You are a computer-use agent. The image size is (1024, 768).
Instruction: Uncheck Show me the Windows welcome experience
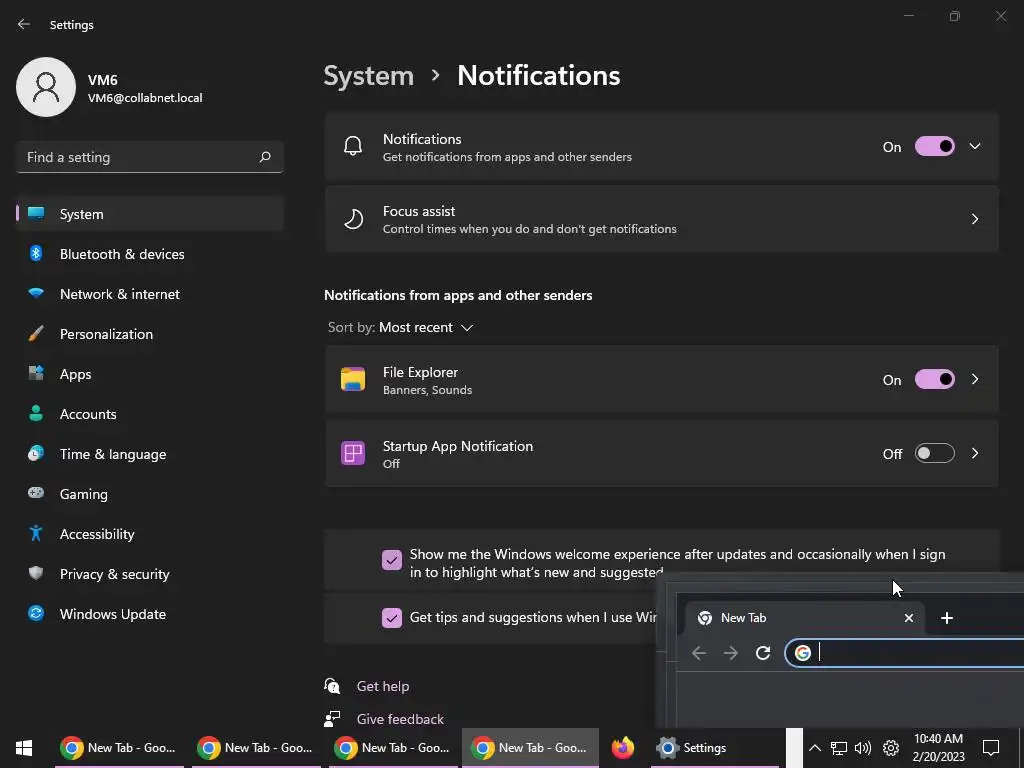[x=392, y=560]
